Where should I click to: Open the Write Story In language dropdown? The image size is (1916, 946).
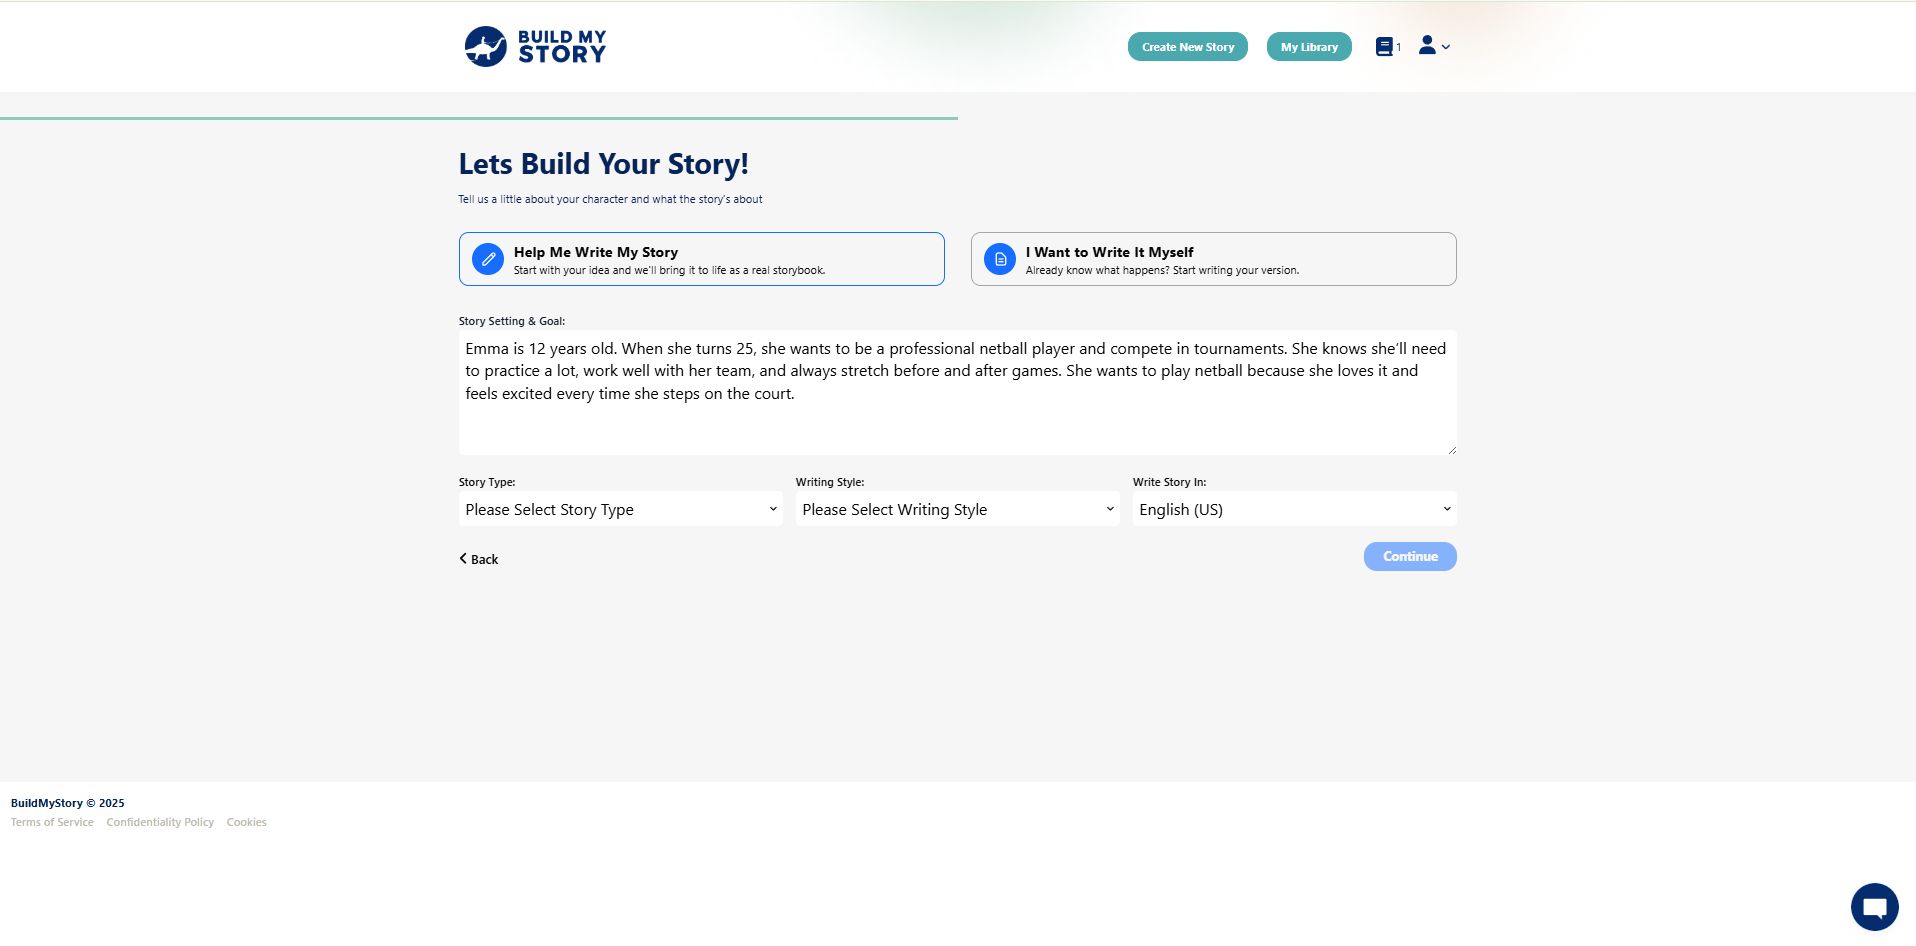click(1293, 509)
